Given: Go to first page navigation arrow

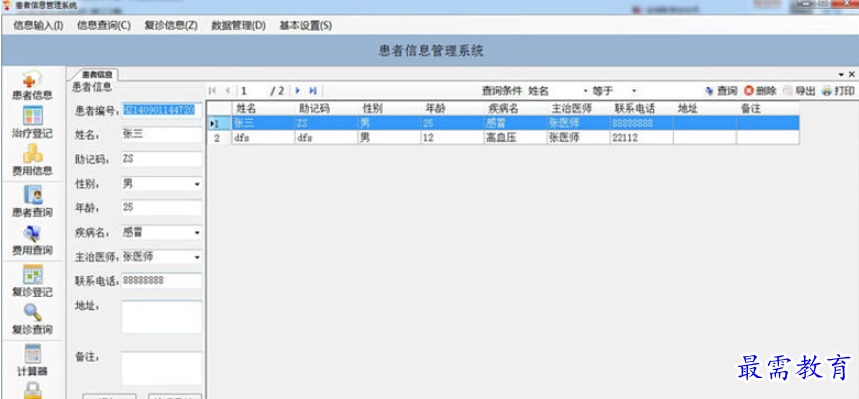Looking at the screenshot, I should (x=213, y=91).
